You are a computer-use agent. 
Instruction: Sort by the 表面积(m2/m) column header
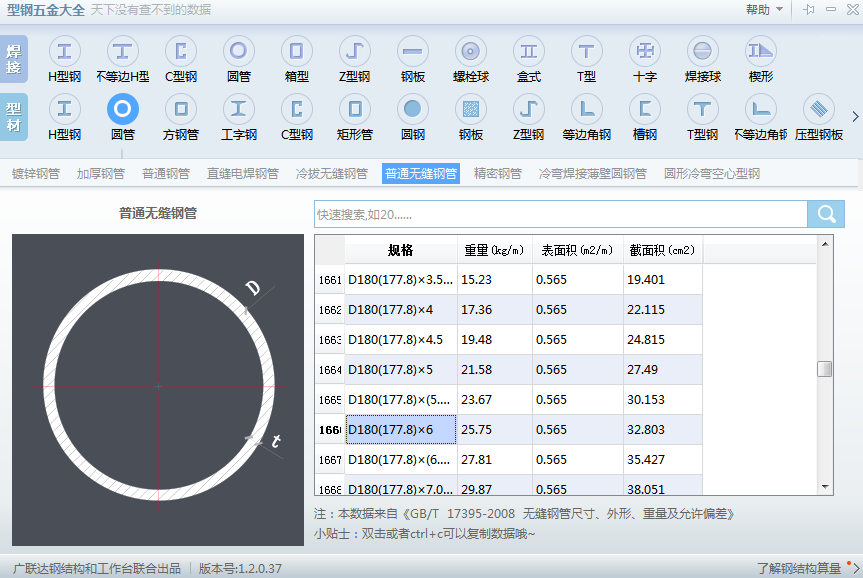click(x=577, y=250)
